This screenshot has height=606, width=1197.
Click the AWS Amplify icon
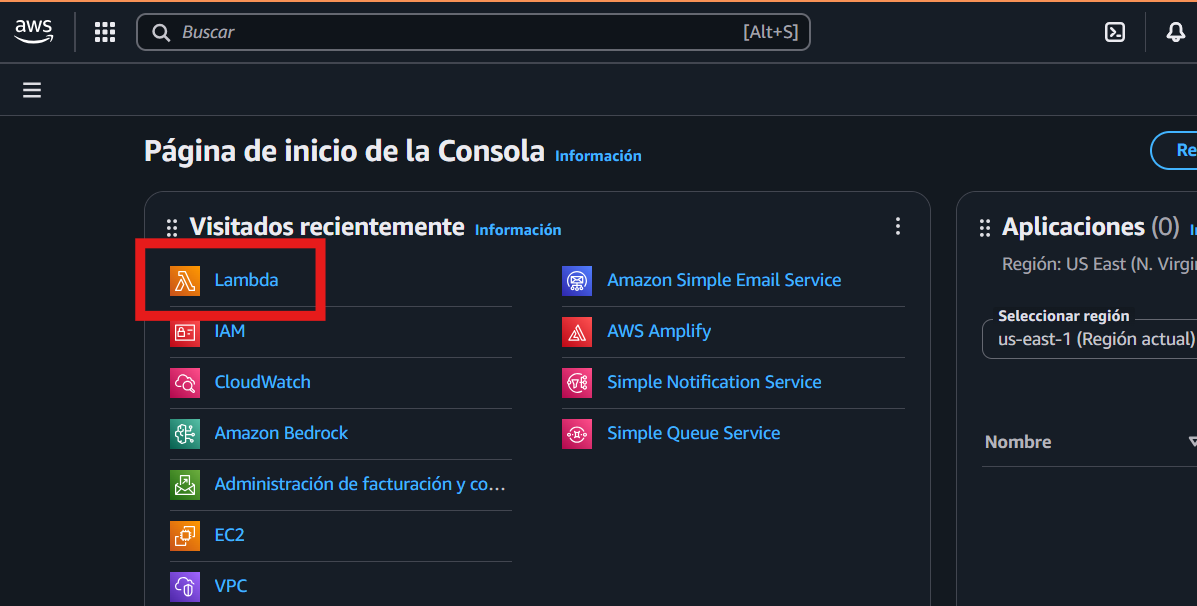click(577, 331)
